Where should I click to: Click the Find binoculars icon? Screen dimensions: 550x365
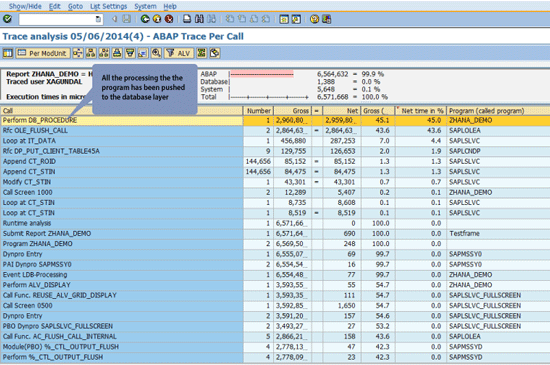pos(199,19)
